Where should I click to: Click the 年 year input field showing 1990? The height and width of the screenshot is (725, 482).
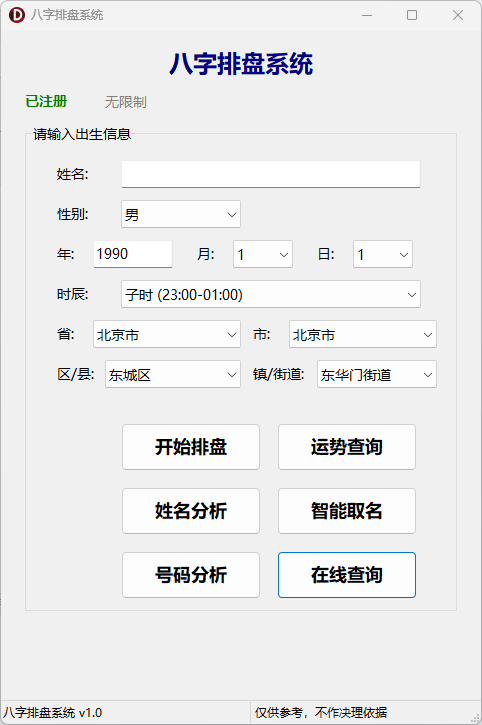coord(133,254)
